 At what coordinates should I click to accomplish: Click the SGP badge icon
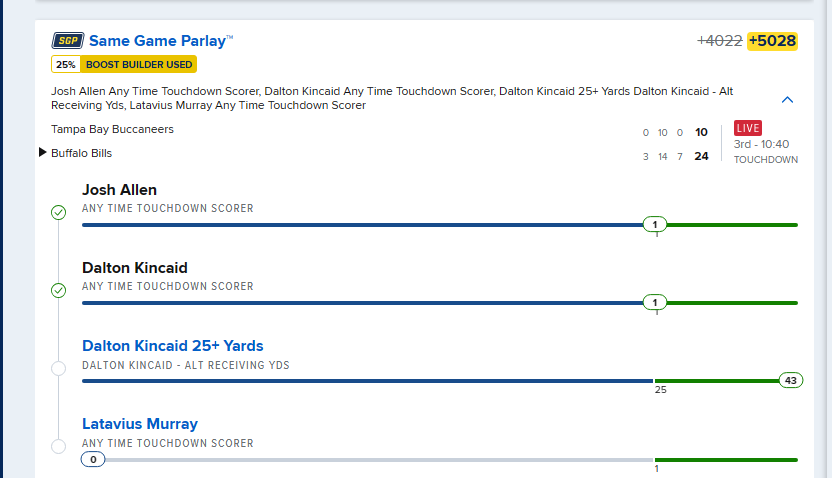68,41
